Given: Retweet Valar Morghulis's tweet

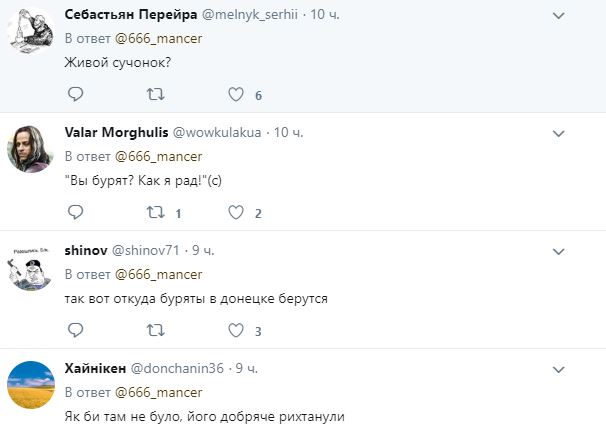Looking at the screenshot, I should [x=155, y=212].
